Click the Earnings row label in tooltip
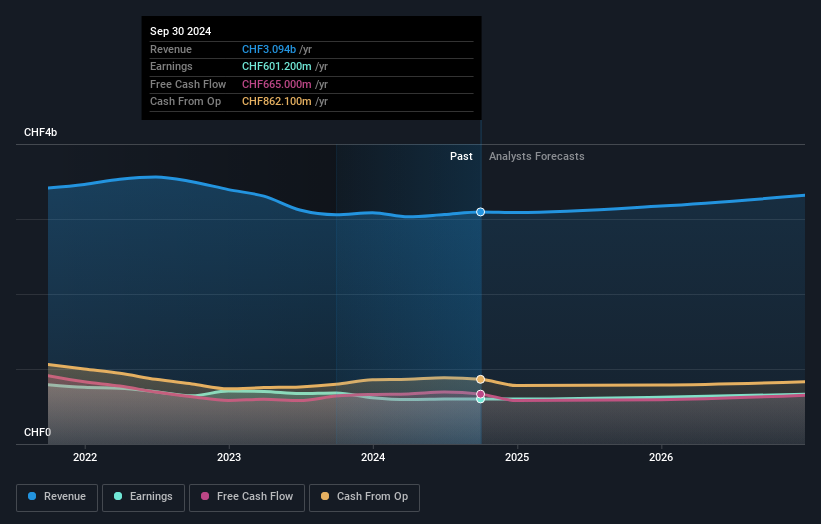 [x=171, y=66]
